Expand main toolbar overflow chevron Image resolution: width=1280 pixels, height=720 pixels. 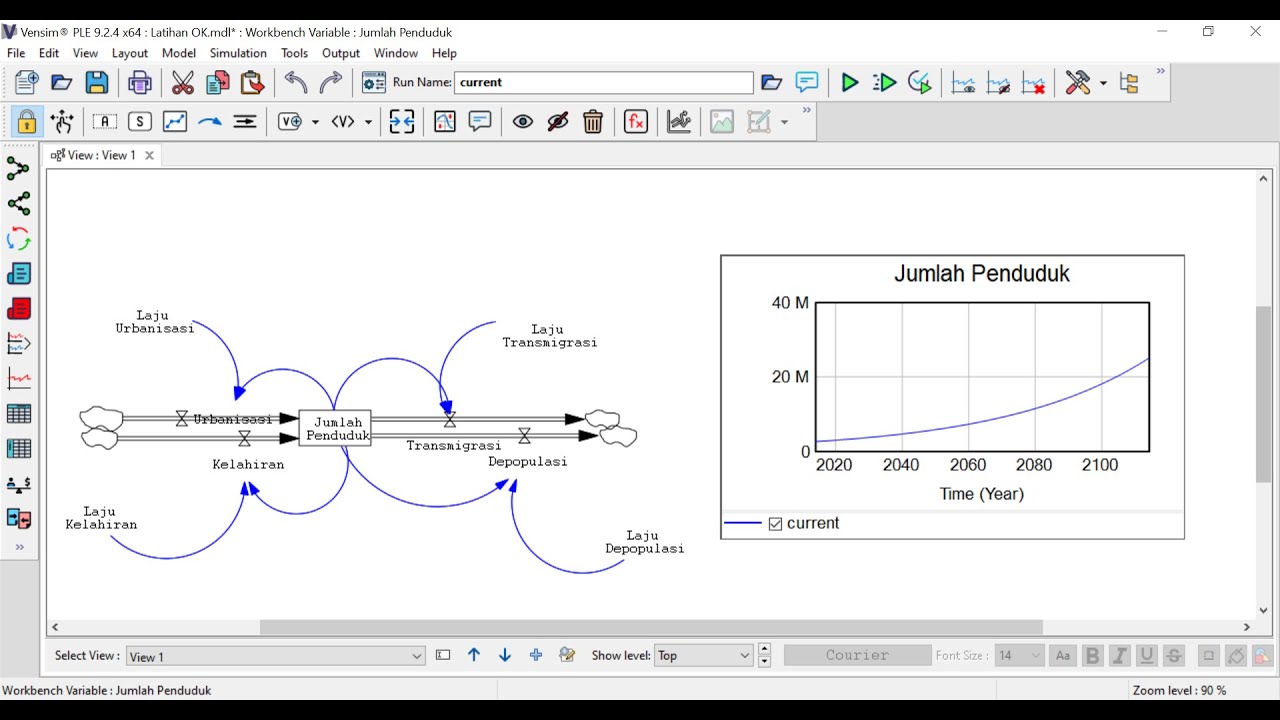[1161, 71]
